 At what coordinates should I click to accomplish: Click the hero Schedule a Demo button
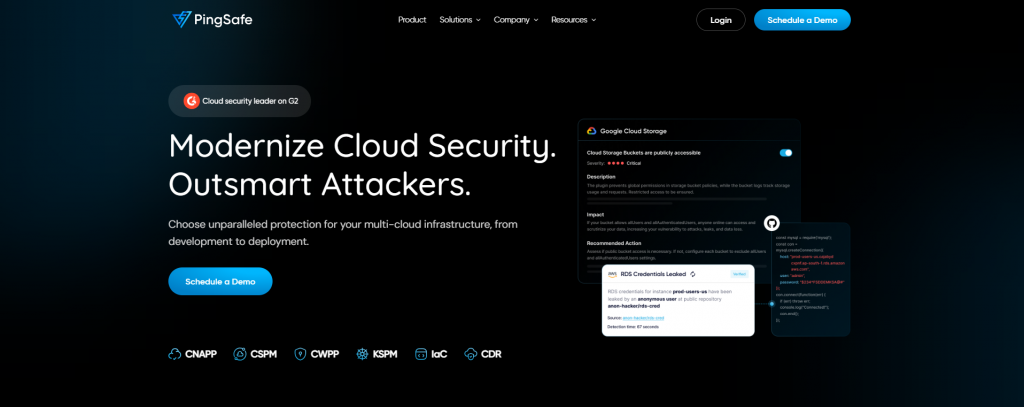click(x=220, y=282)
